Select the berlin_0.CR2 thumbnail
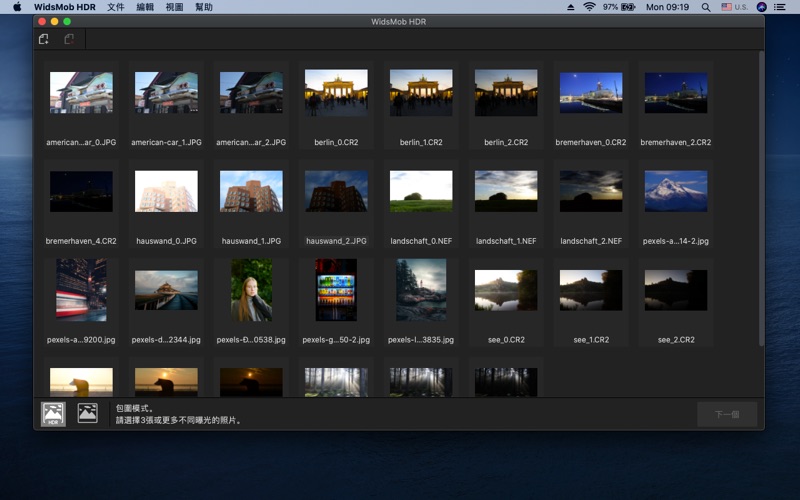The height and width of the screenshot is (500, 800). (336, 92)
